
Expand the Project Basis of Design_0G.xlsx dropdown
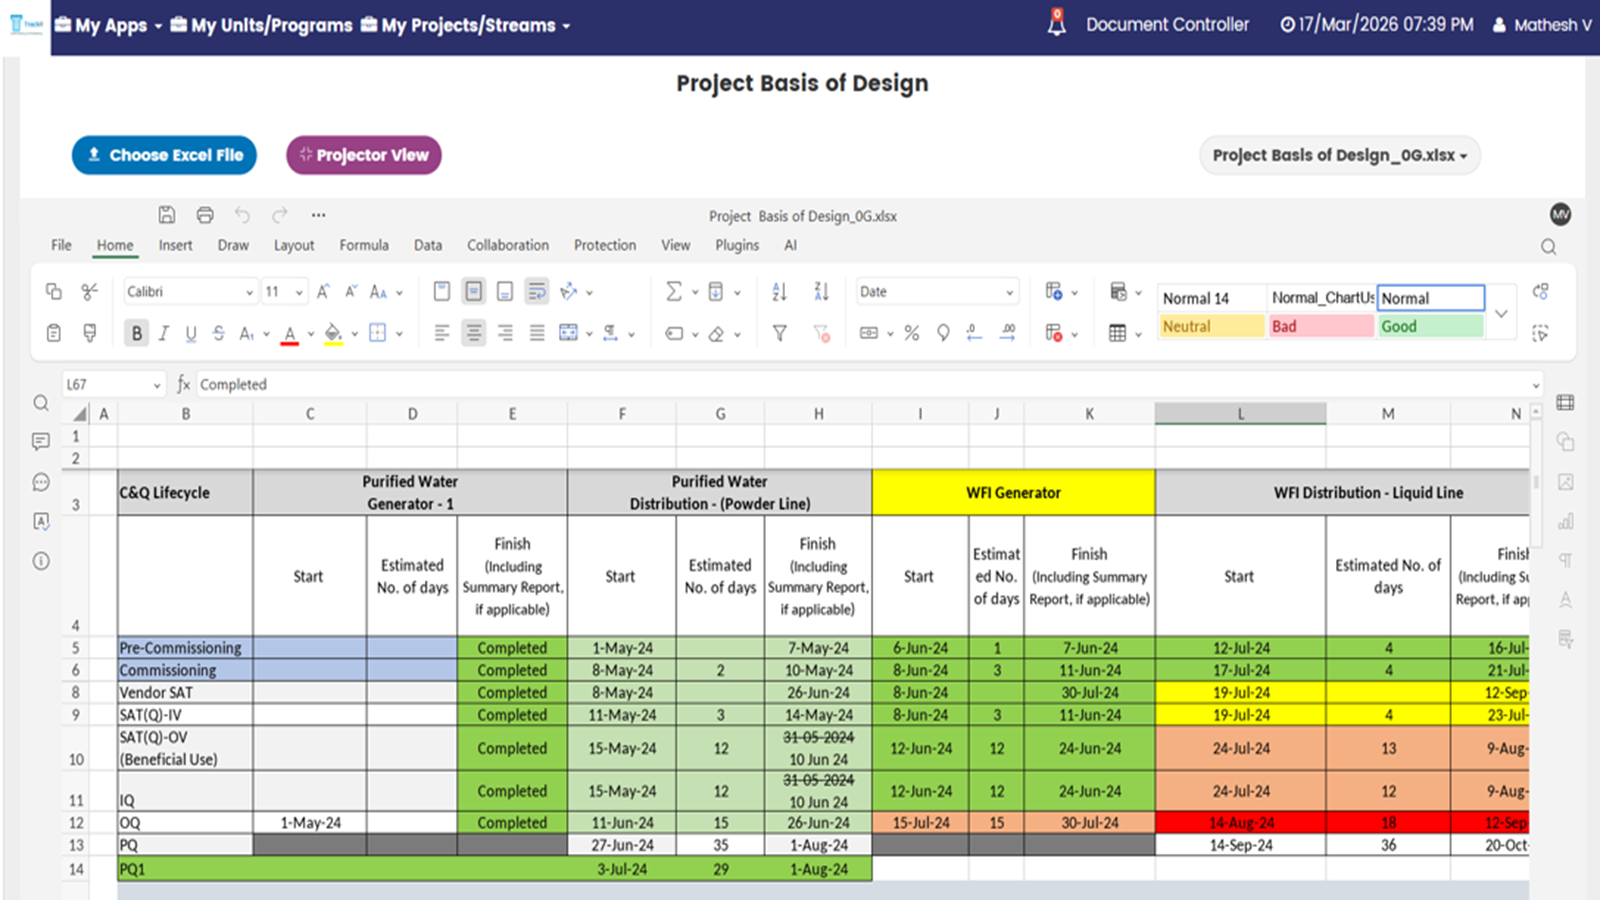click(1339, 155)
